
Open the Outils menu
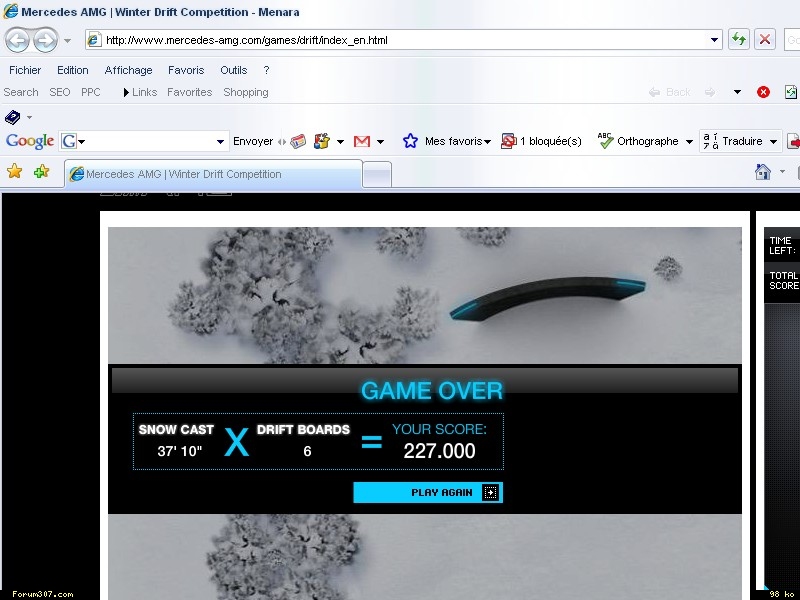(x=233, y=70)
